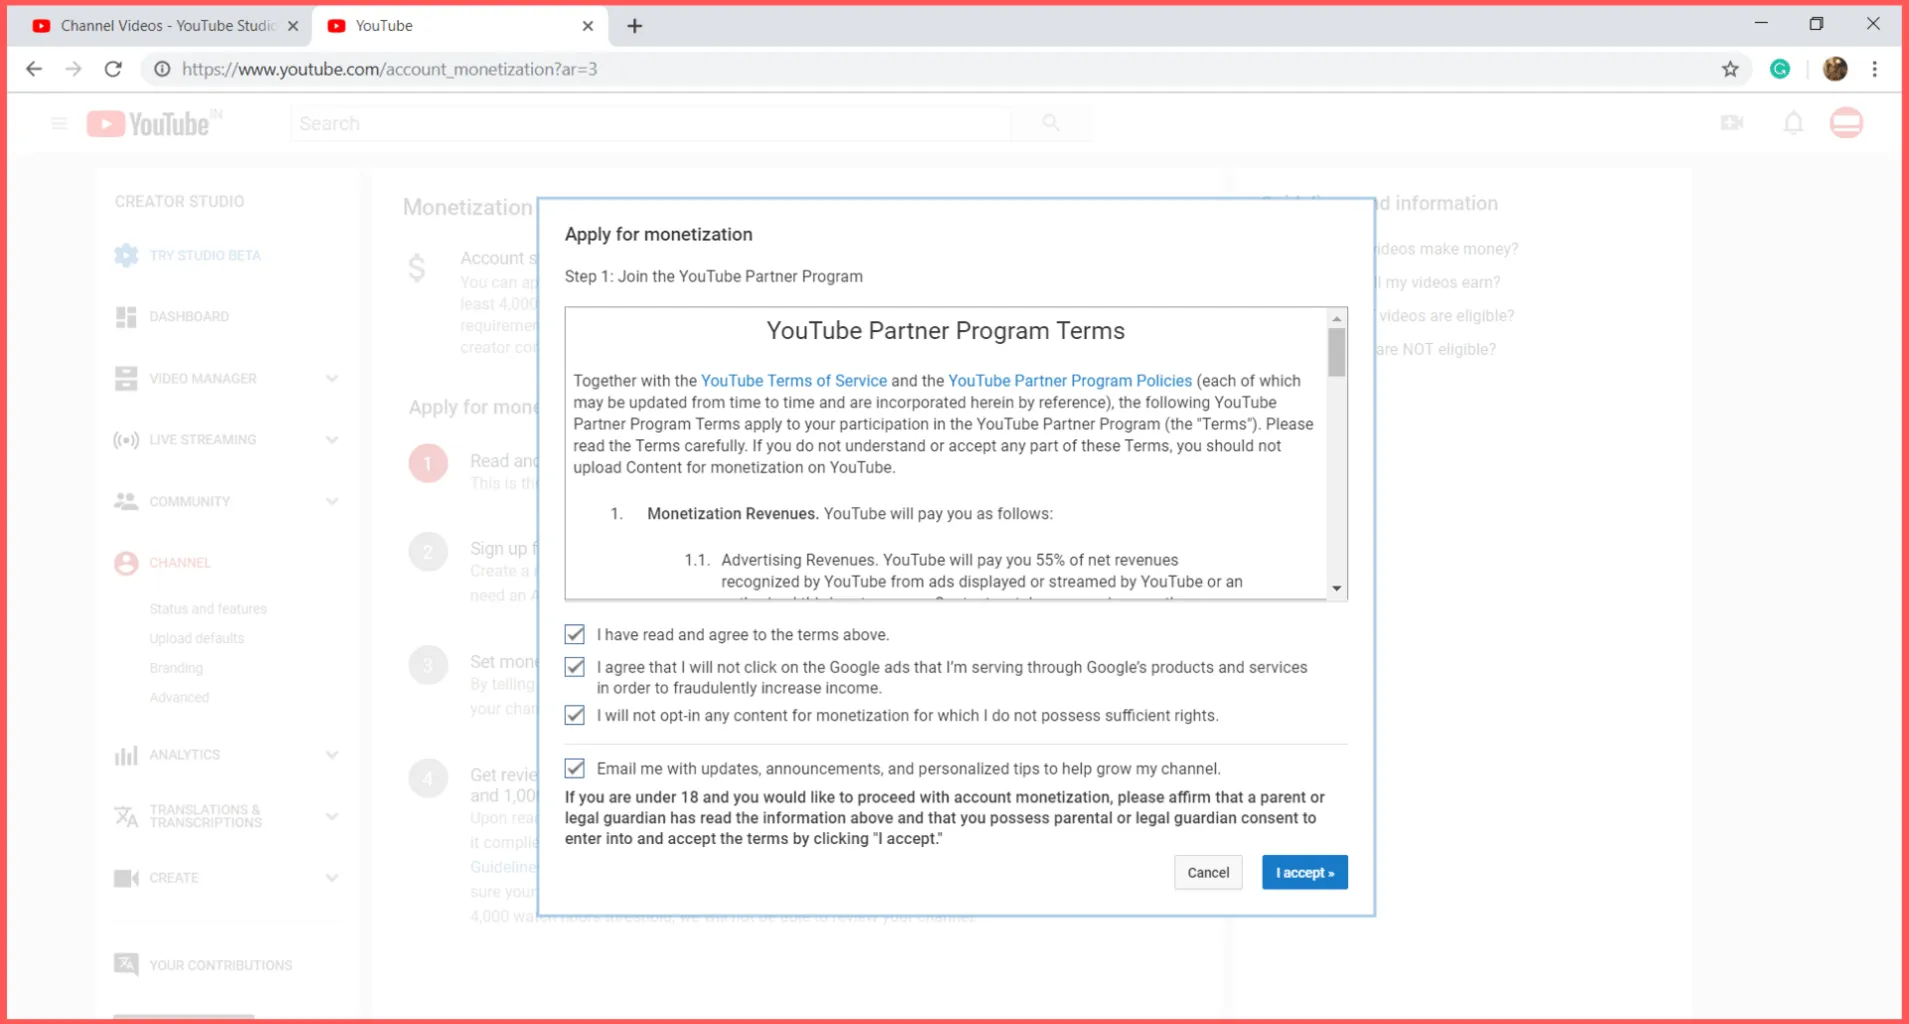
Task: Click the Video Manager icon
Action: pos(126,378)
